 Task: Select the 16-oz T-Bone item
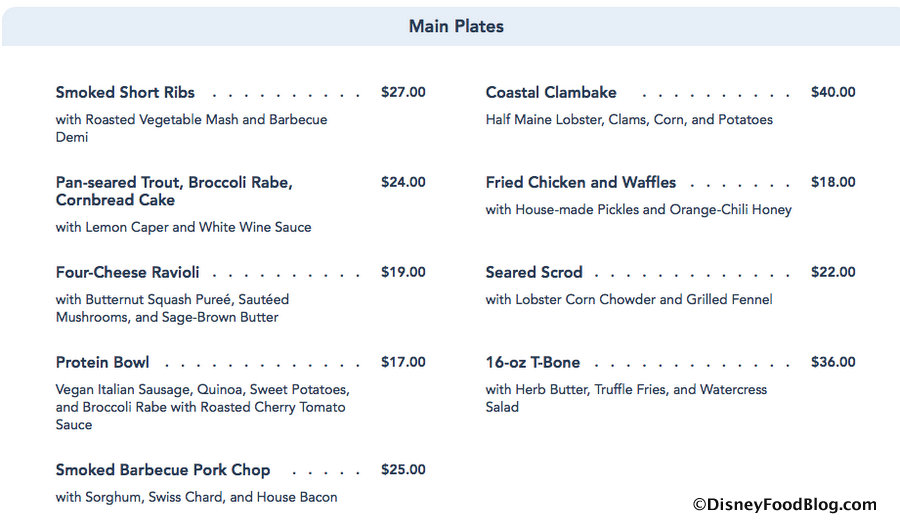tap(533, 362)
